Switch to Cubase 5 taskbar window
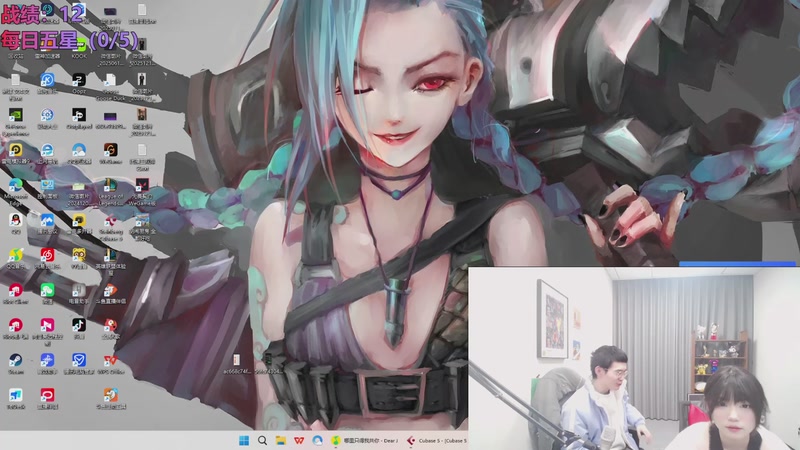800x450 pixels. click(437, 440)
